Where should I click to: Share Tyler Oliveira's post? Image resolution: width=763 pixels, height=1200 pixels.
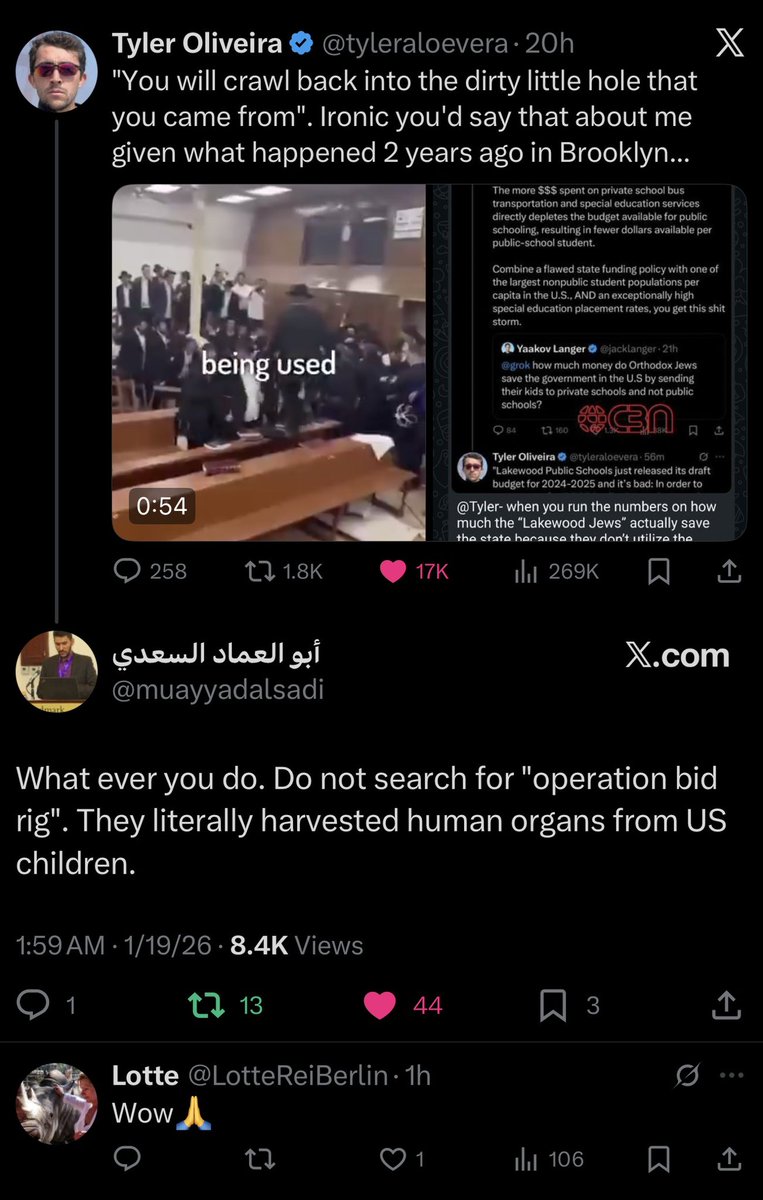[730, 570]
